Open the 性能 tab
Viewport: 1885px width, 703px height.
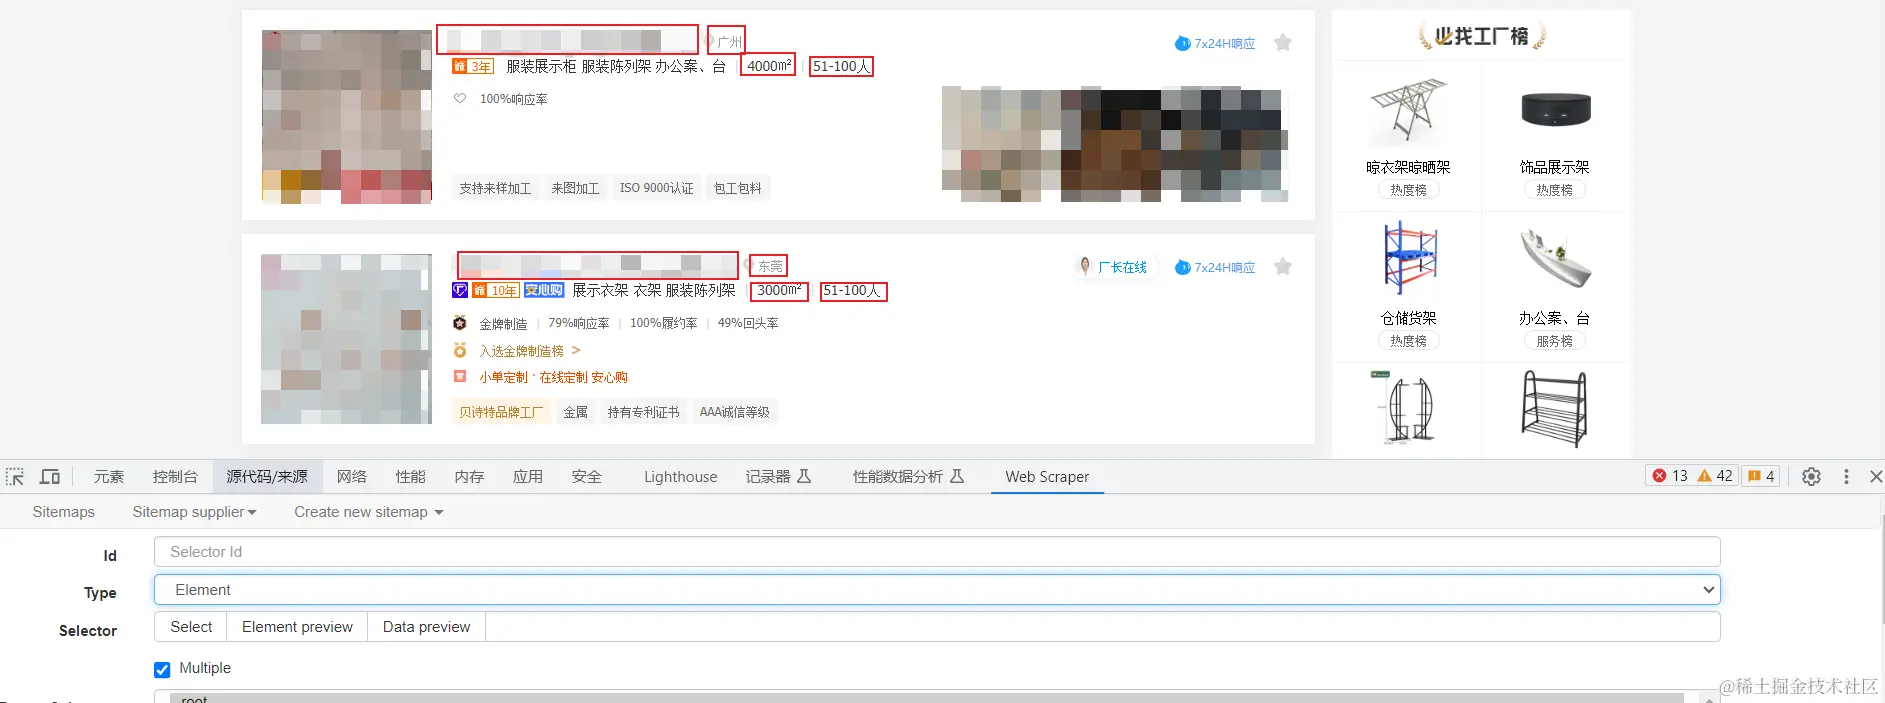(410, 477)
